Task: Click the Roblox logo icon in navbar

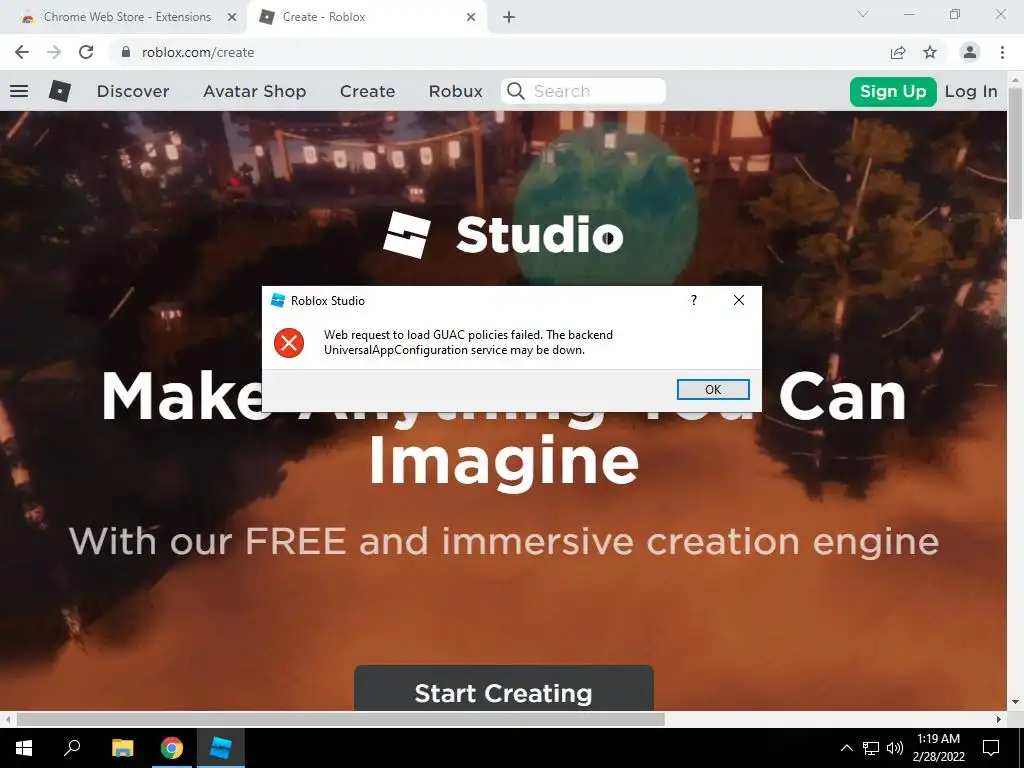Action: 59,91
